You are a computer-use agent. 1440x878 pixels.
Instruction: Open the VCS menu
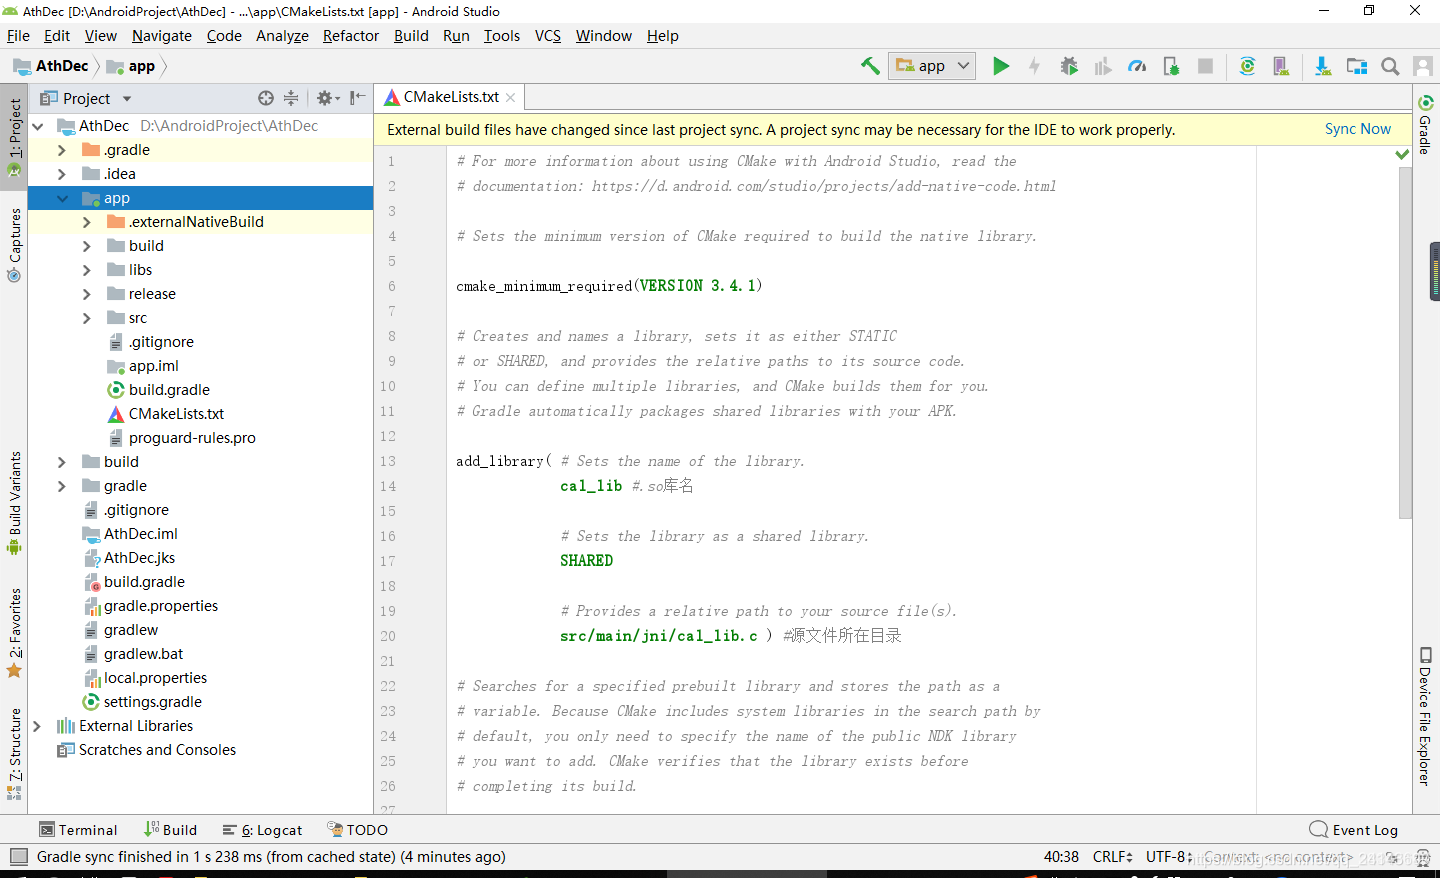[x=548, y=36]
